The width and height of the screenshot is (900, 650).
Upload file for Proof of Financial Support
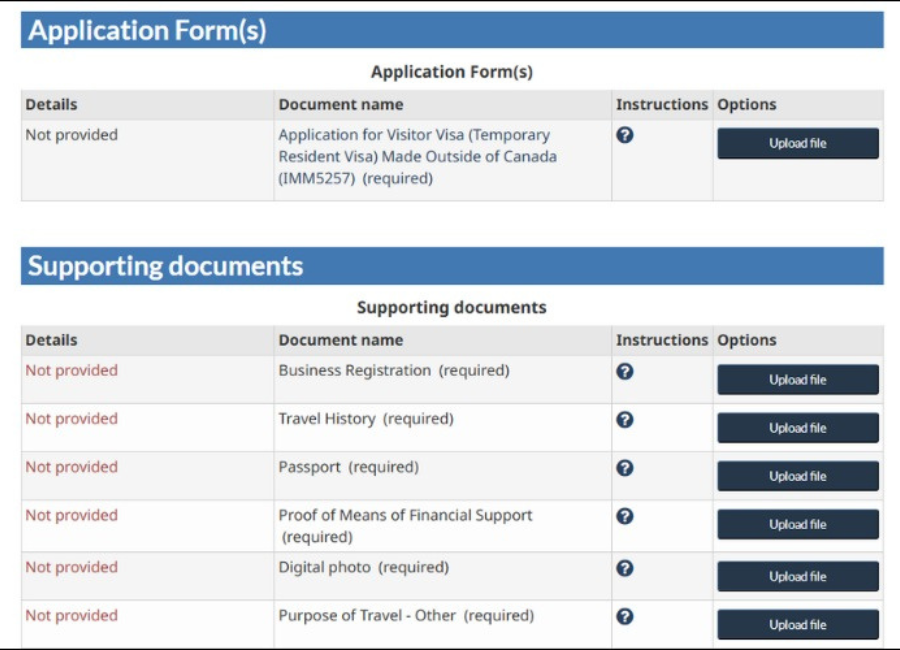[x=797, y=524]
